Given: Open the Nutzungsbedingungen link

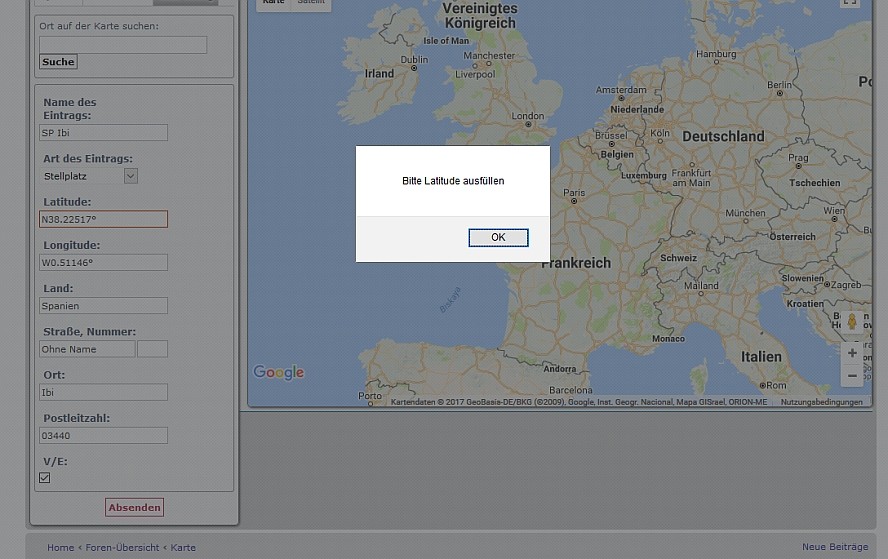Looking at the screenshot, I should [822, 402].
